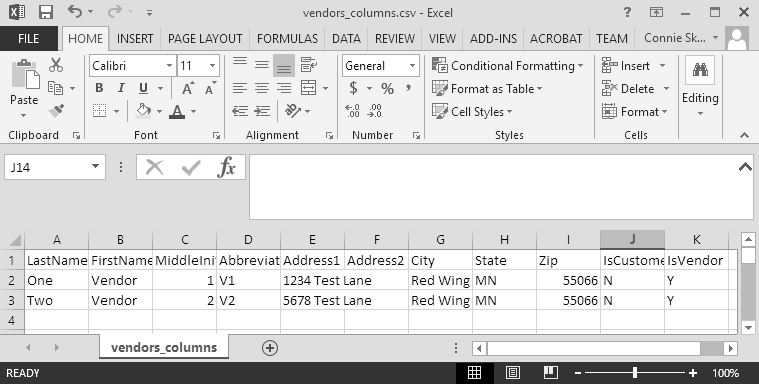Decrease font size with smaller A icon
This screenshot has width=759, height=384.
click(x=211, y=89)
